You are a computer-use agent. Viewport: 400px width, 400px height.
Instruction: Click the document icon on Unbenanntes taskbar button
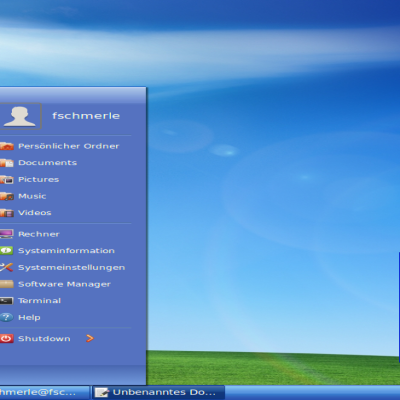(102, 393)
